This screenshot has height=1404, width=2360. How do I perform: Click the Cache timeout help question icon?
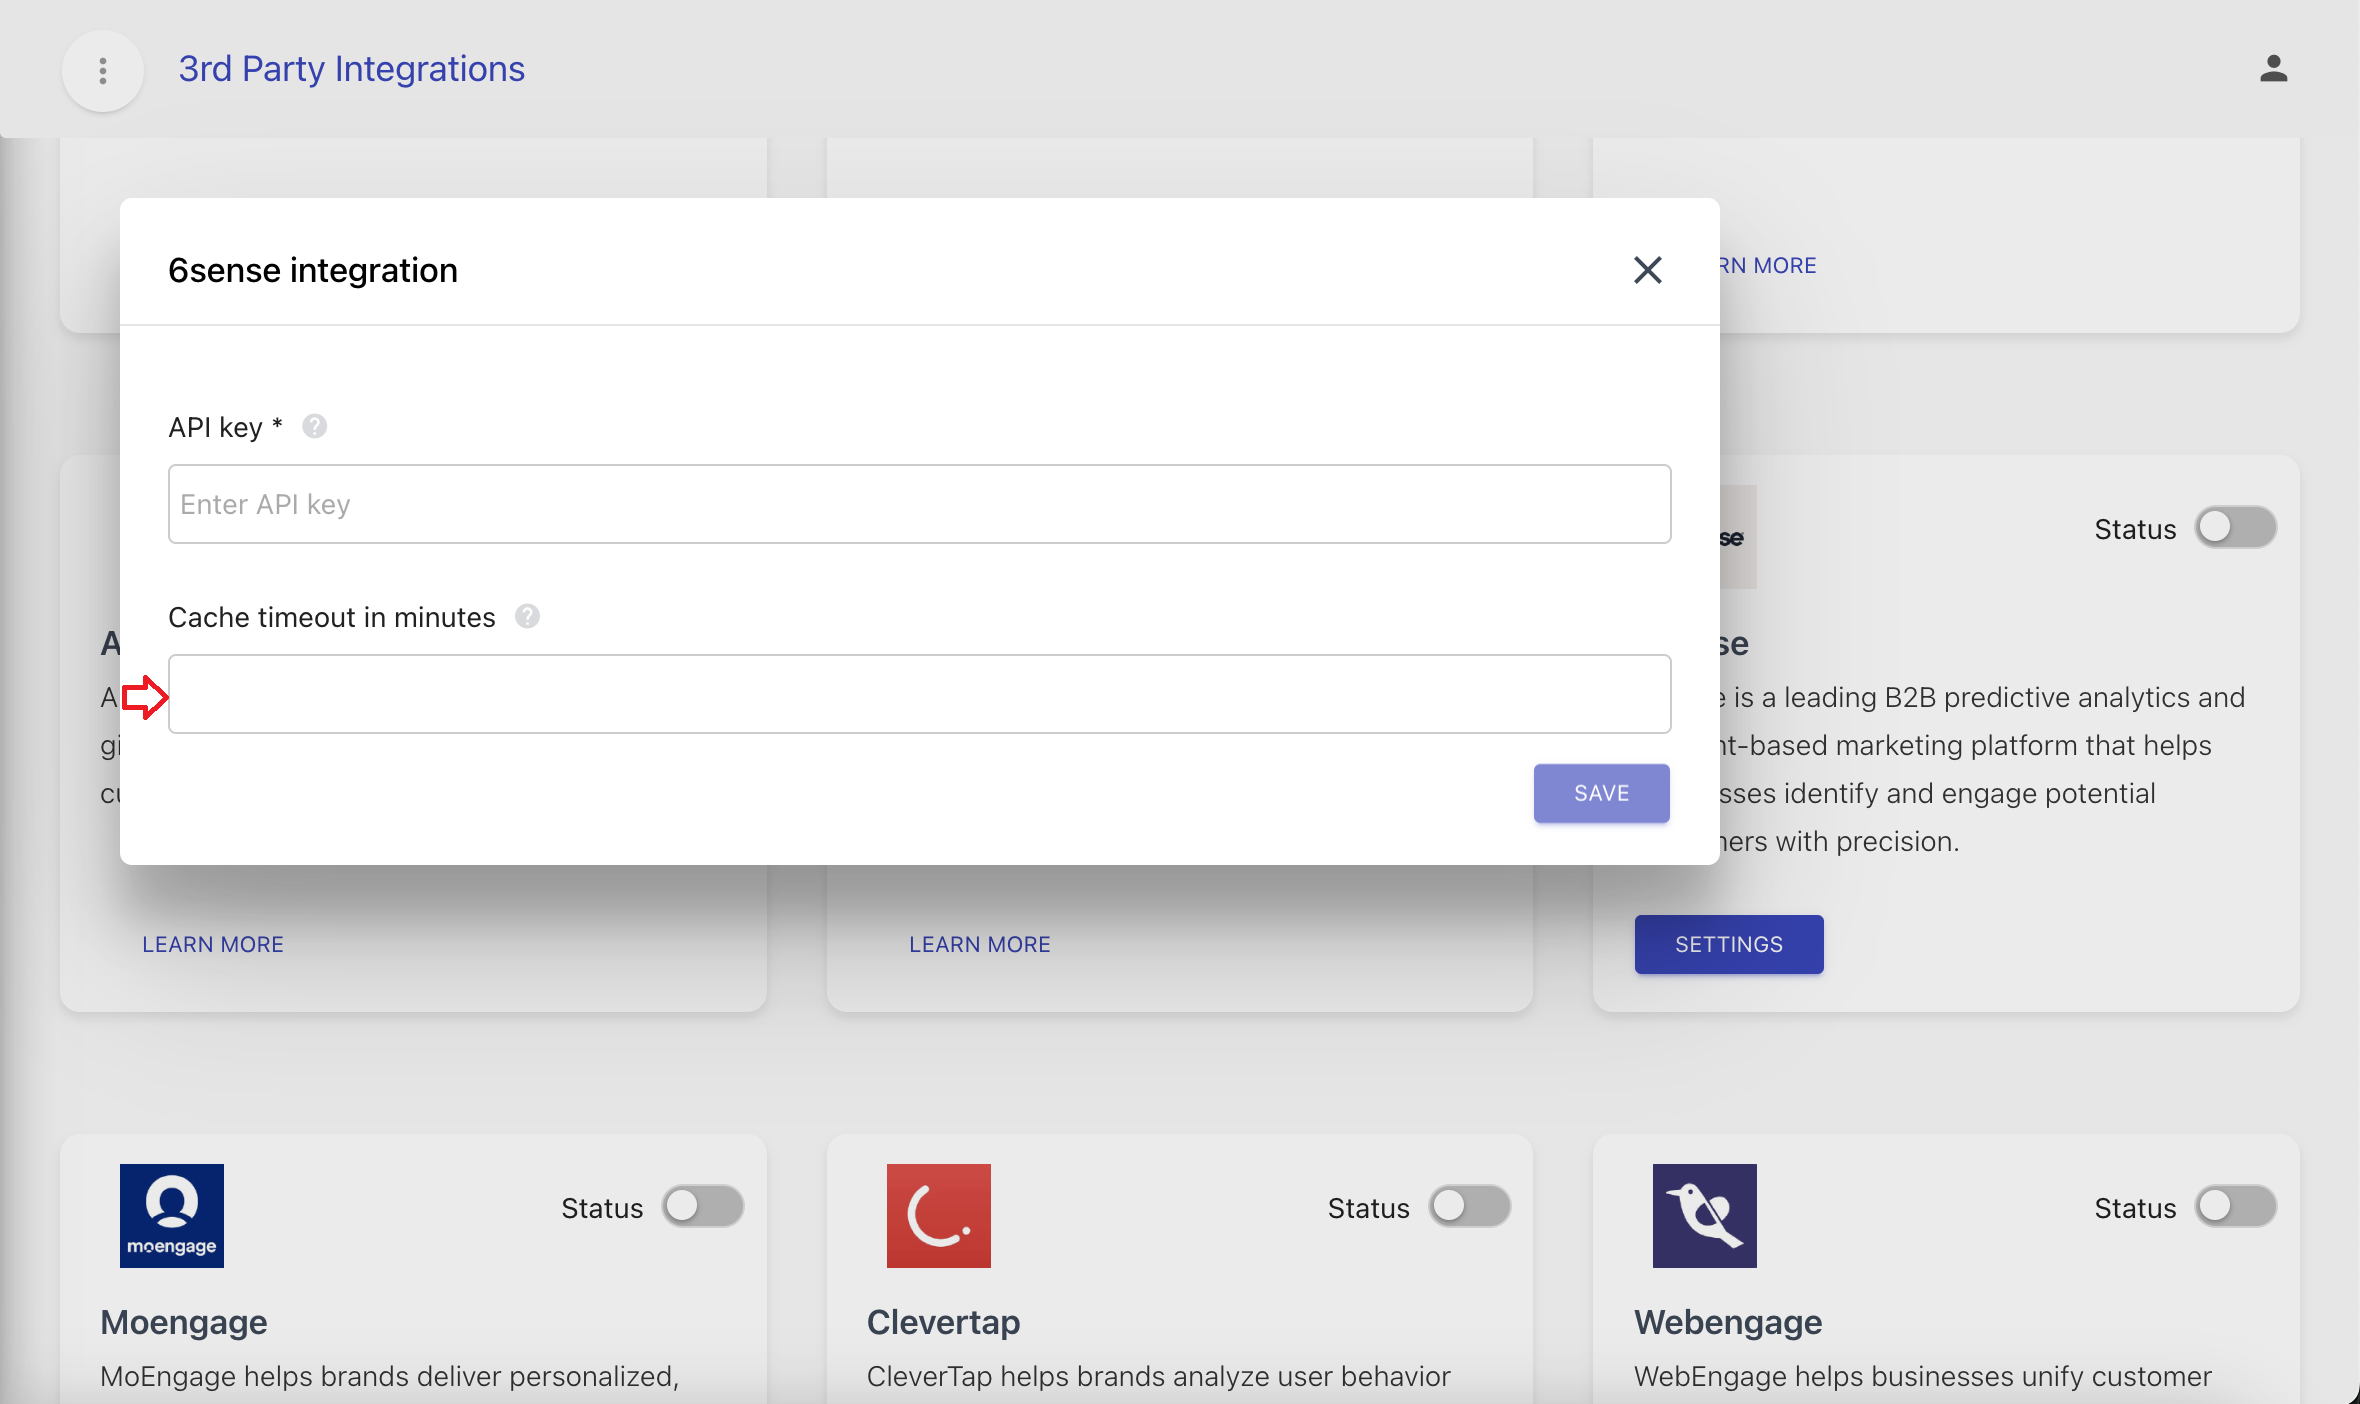[x=527, y=617]
